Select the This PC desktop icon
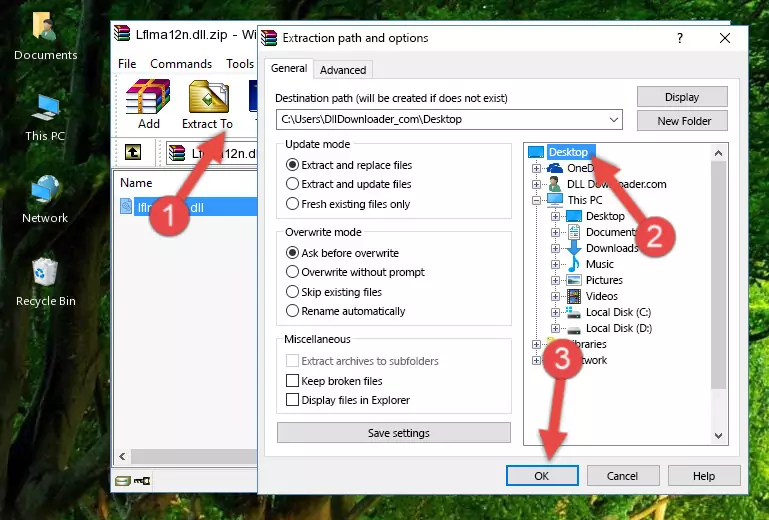The image size is (769, 520). point(46,108)
